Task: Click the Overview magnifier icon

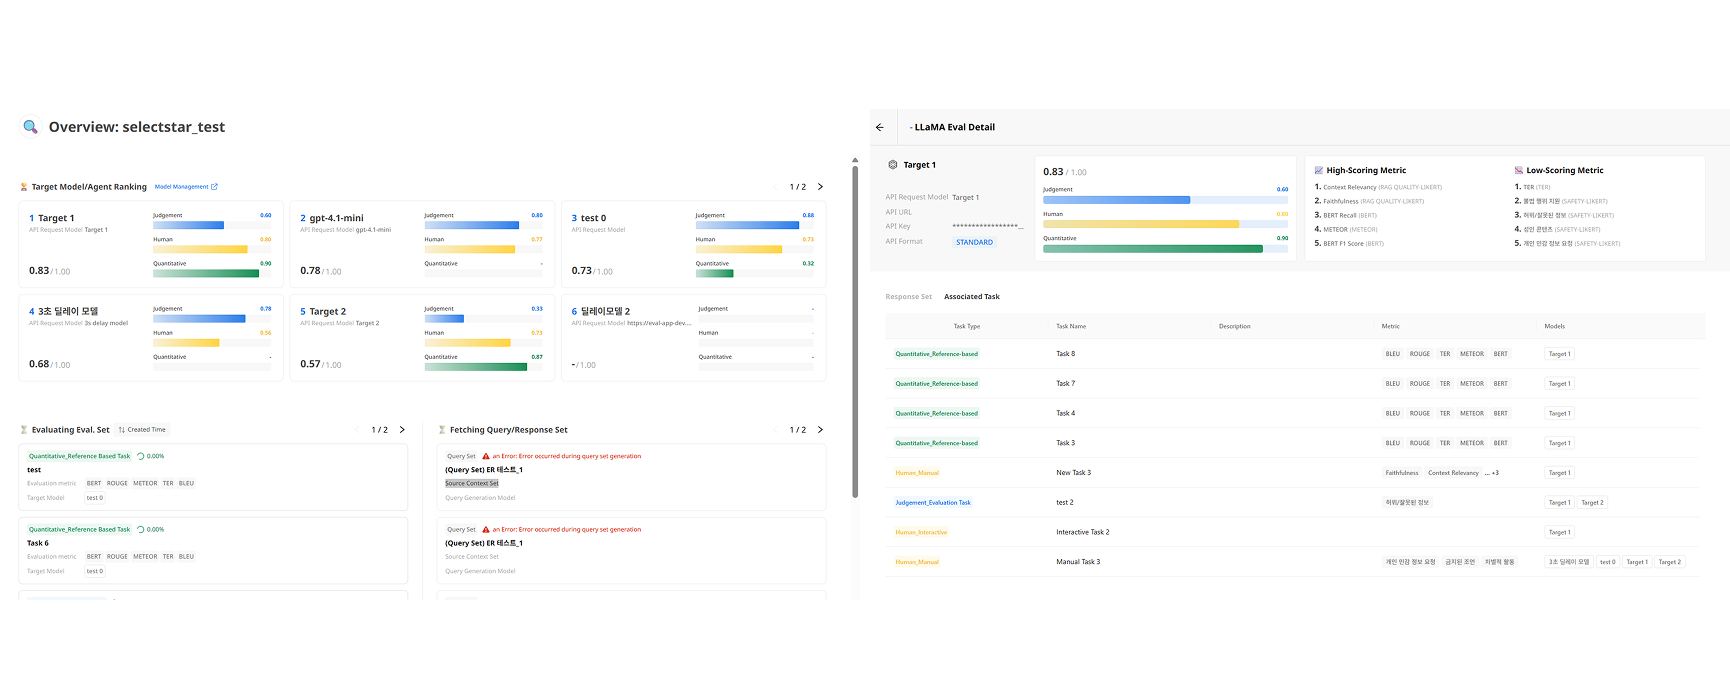Action: pyautogui.click(x=31, y=127)
